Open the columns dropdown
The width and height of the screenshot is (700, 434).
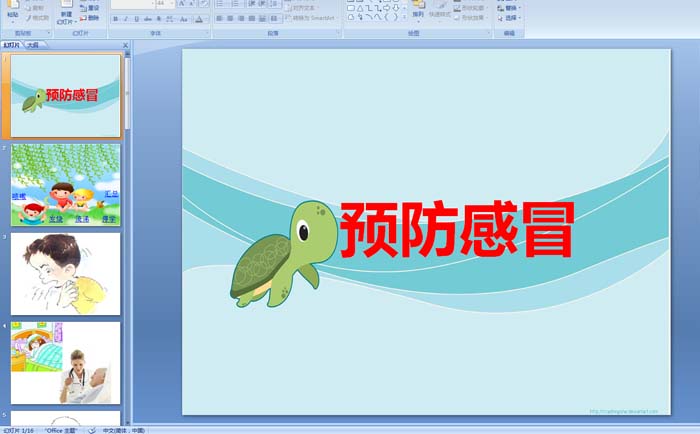coord(275,18)
